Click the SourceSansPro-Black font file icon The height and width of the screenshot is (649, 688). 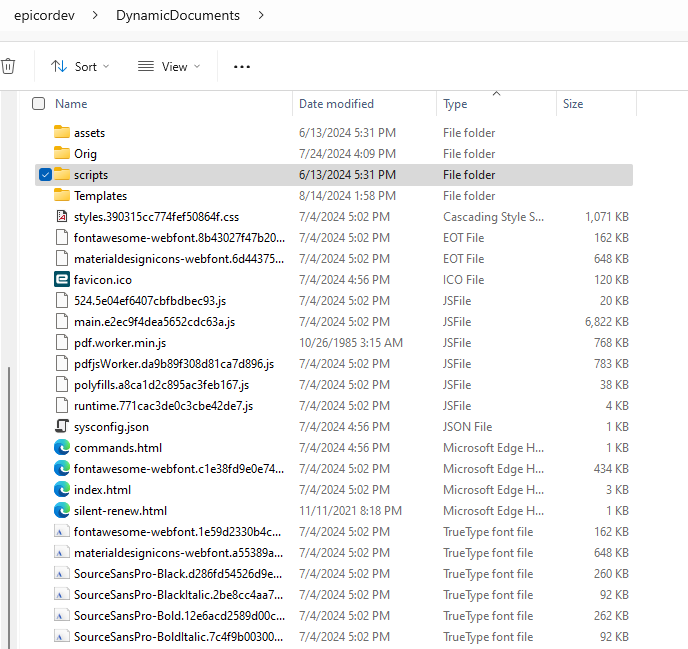pos(62,574)
